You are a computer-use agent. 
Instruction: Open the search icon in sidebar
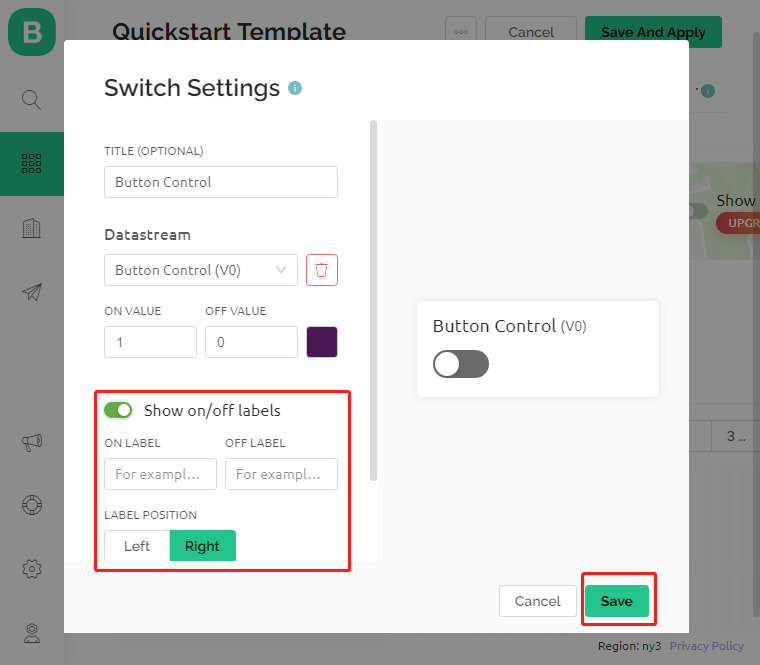click(32, 99)
